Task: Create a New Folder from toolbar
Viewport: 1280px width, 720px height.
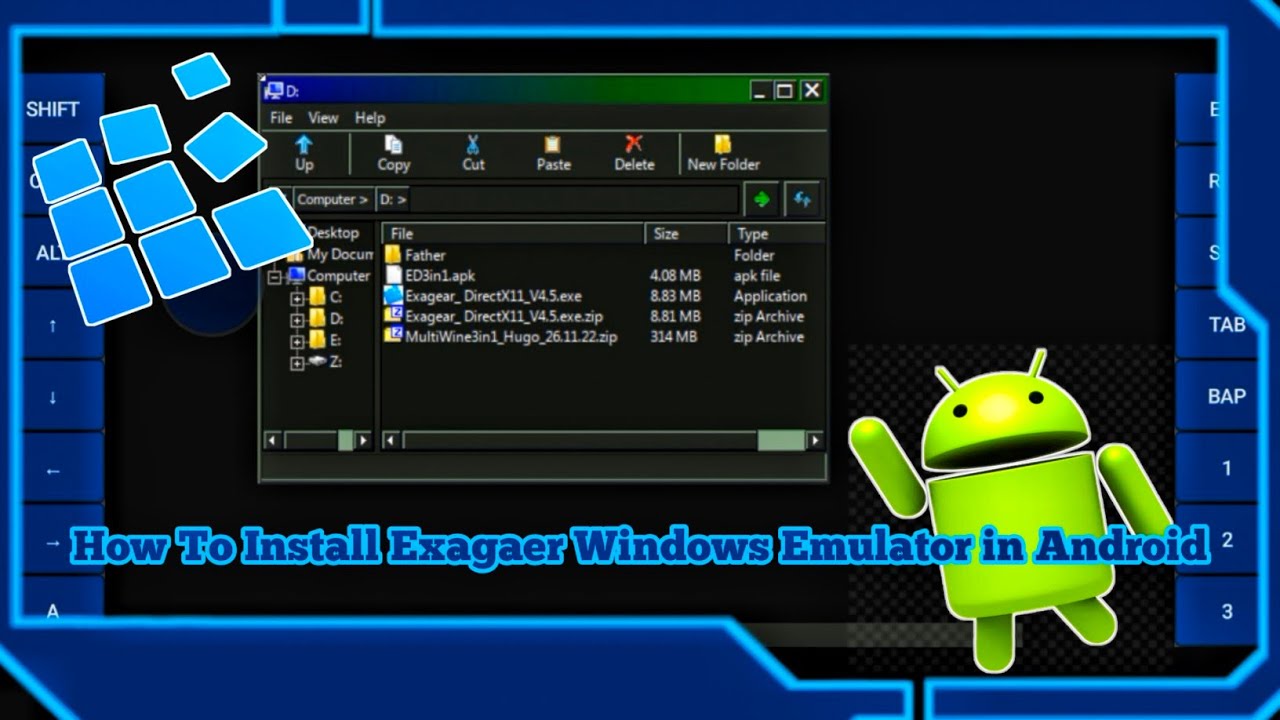Action: [x=724, y=154]
